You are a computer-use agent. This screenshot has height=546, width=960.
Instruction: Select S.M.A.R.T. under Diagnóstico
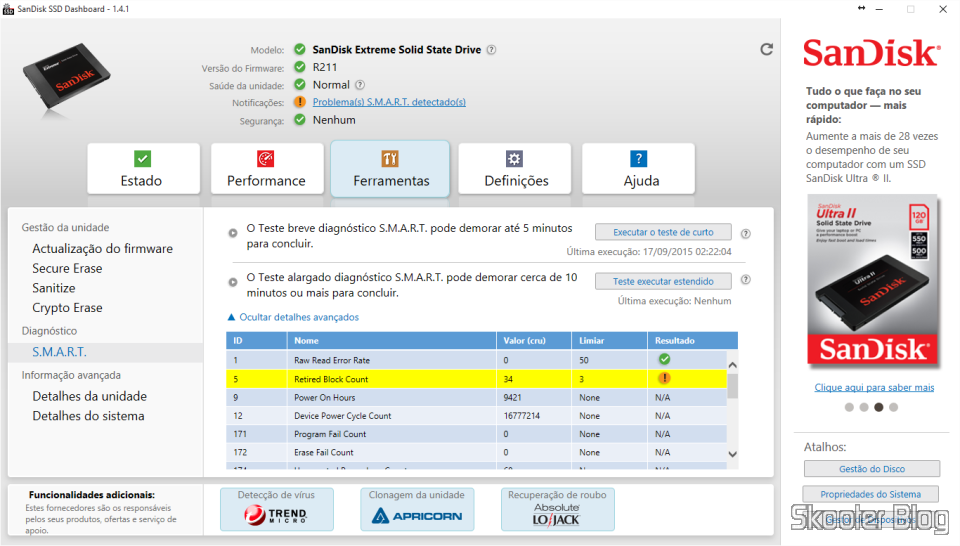59,352
